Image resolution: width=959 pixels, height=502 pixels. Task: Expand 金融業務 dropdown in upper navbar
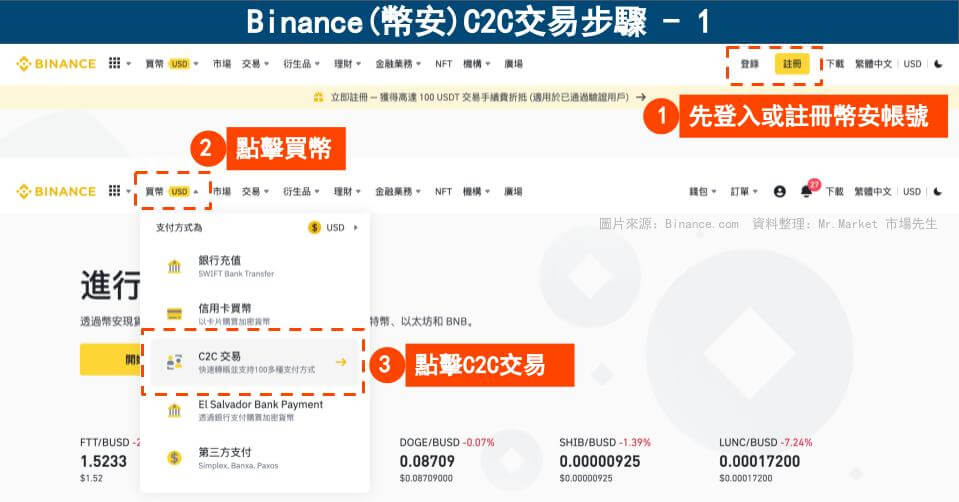tap(398, 64)
